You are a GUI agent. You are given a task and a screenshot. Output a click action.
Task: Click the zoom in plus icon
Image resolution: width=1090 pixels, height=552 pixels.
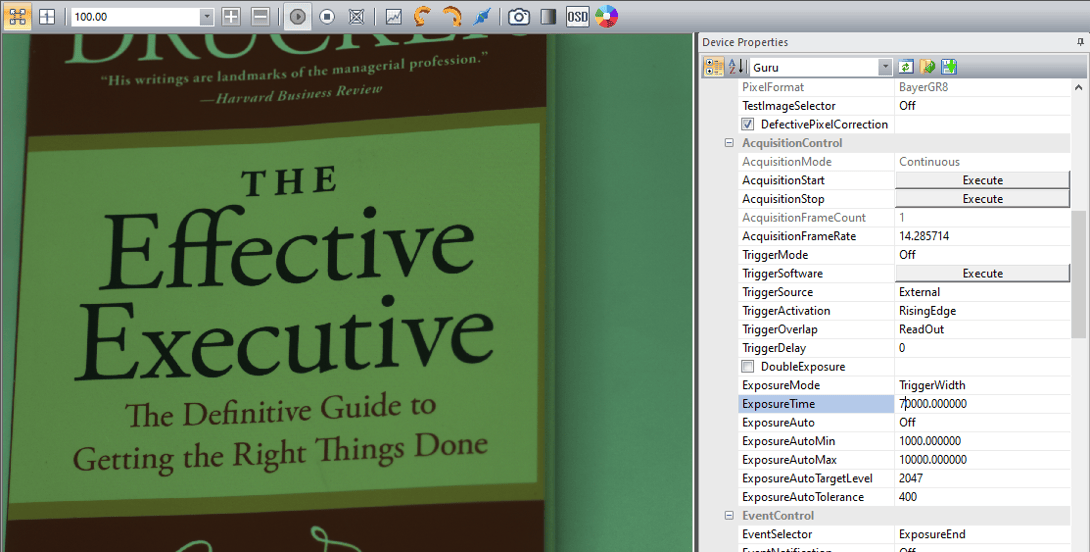tap(231, 17)
